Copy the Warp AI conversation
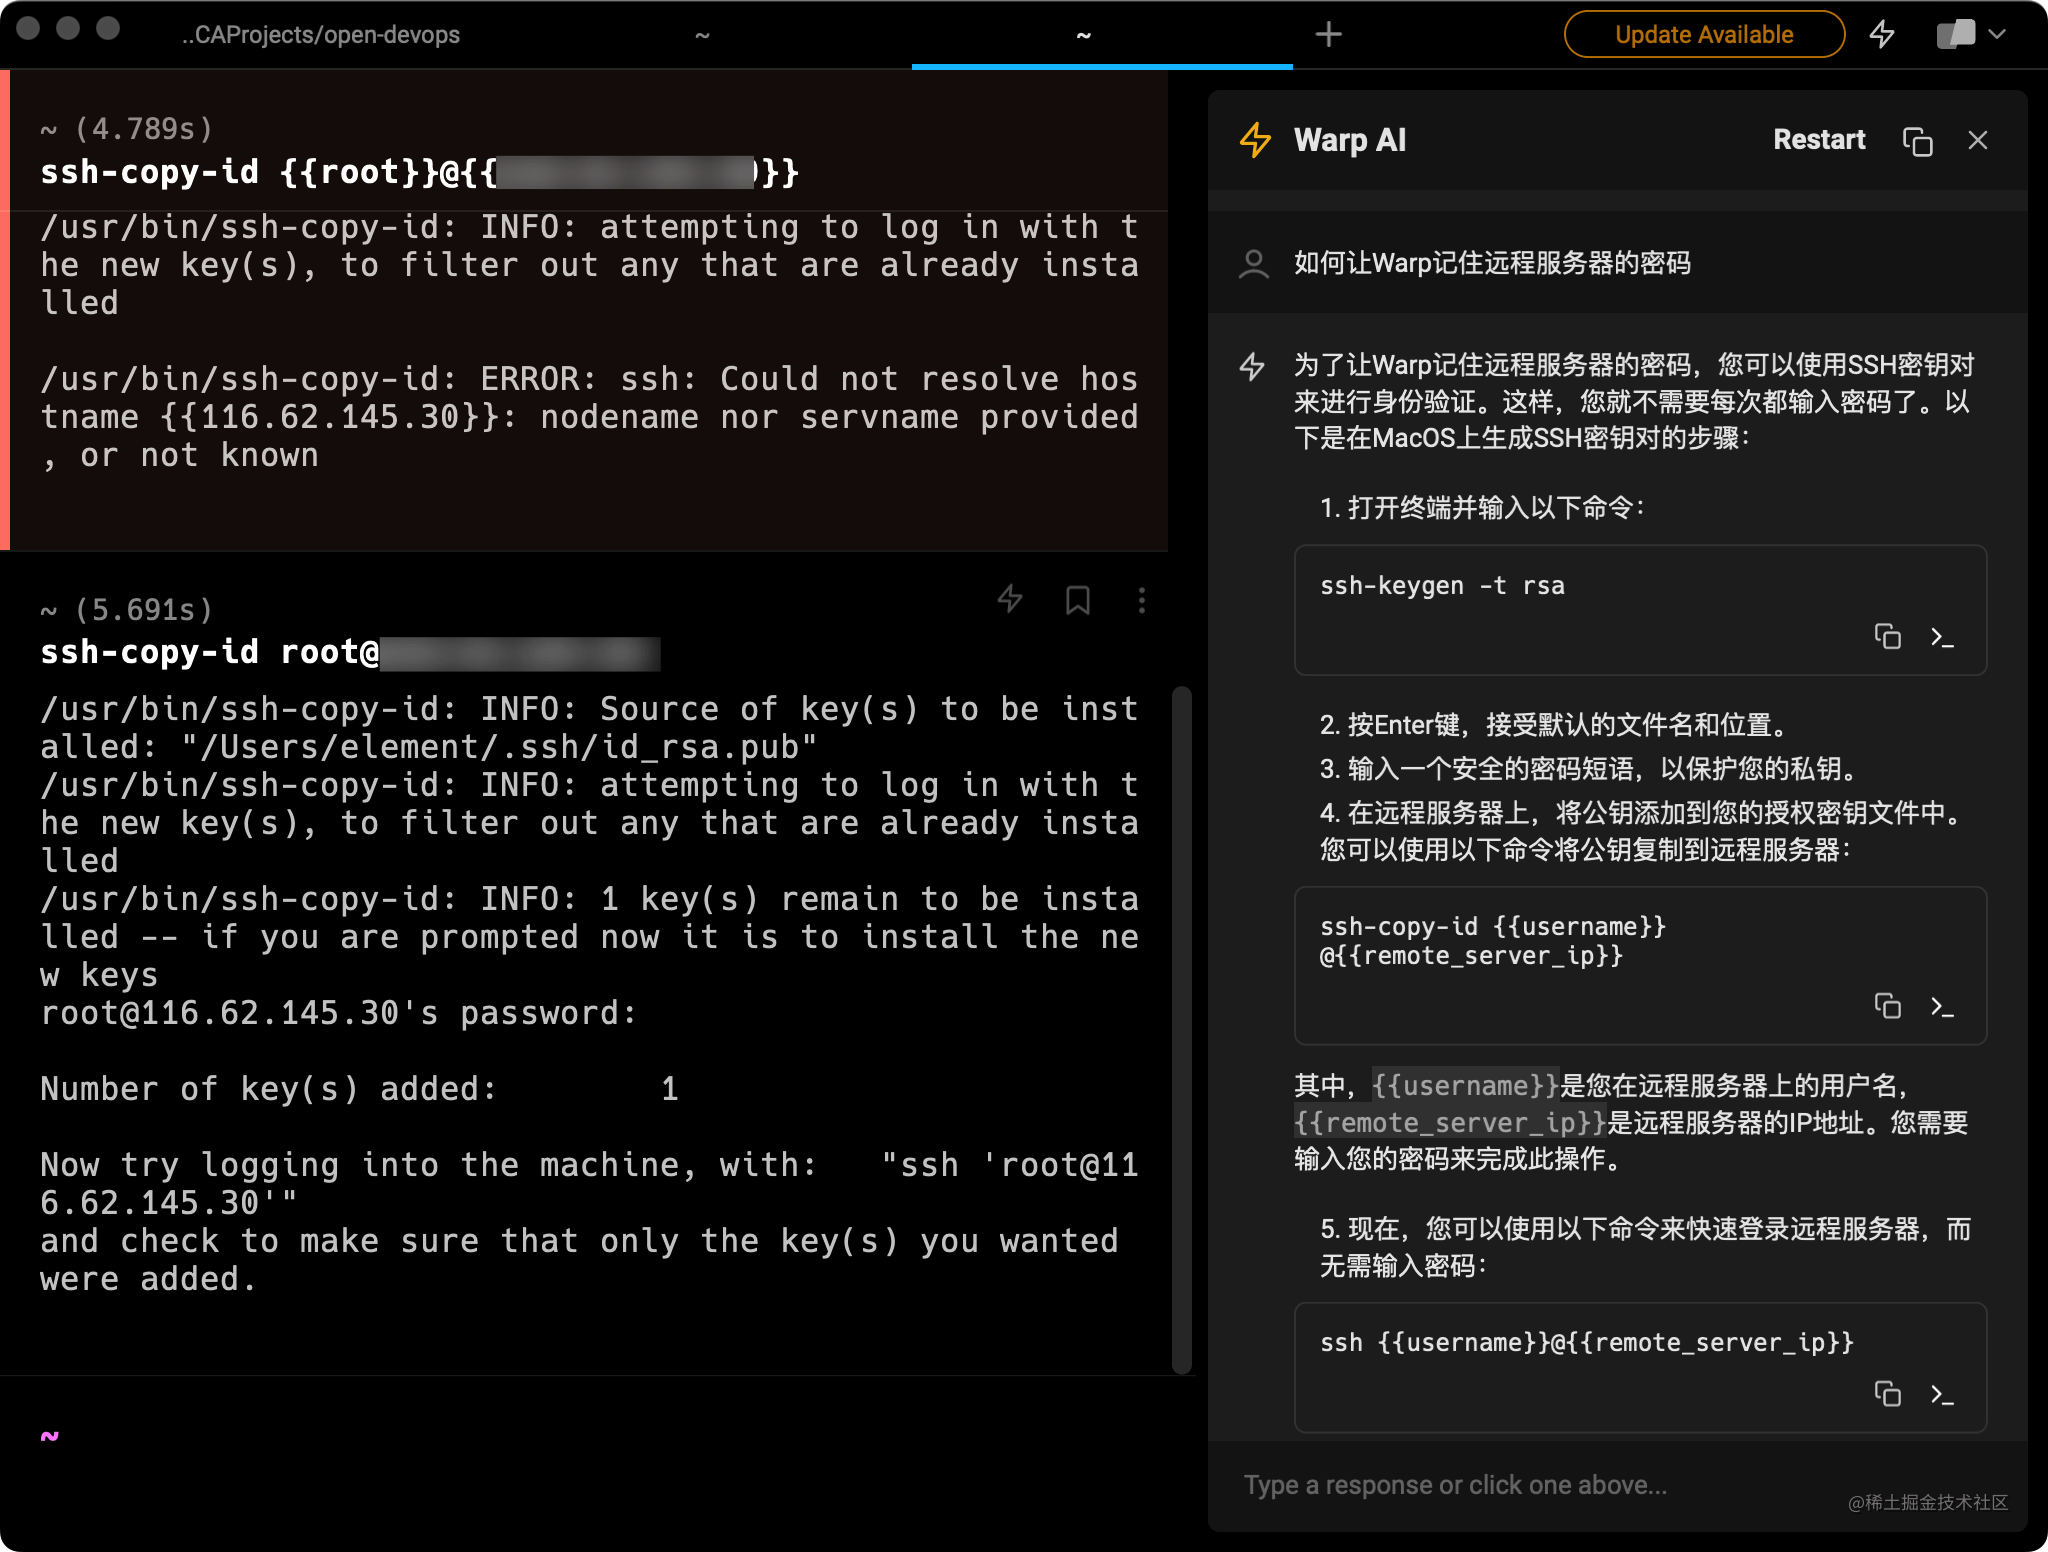 (x=1915, y=140)
